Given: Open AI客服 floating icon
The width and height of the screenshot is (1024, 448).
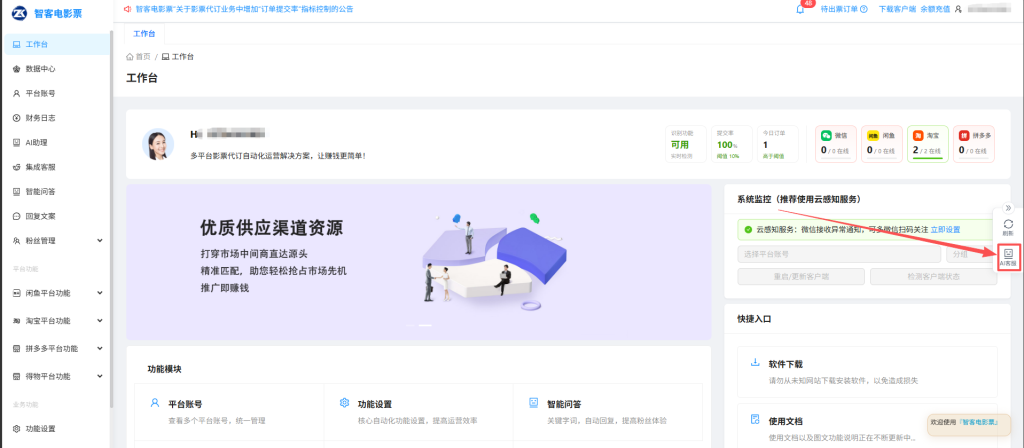Looking at the screenshot, I should click(x=1008, y=257).
